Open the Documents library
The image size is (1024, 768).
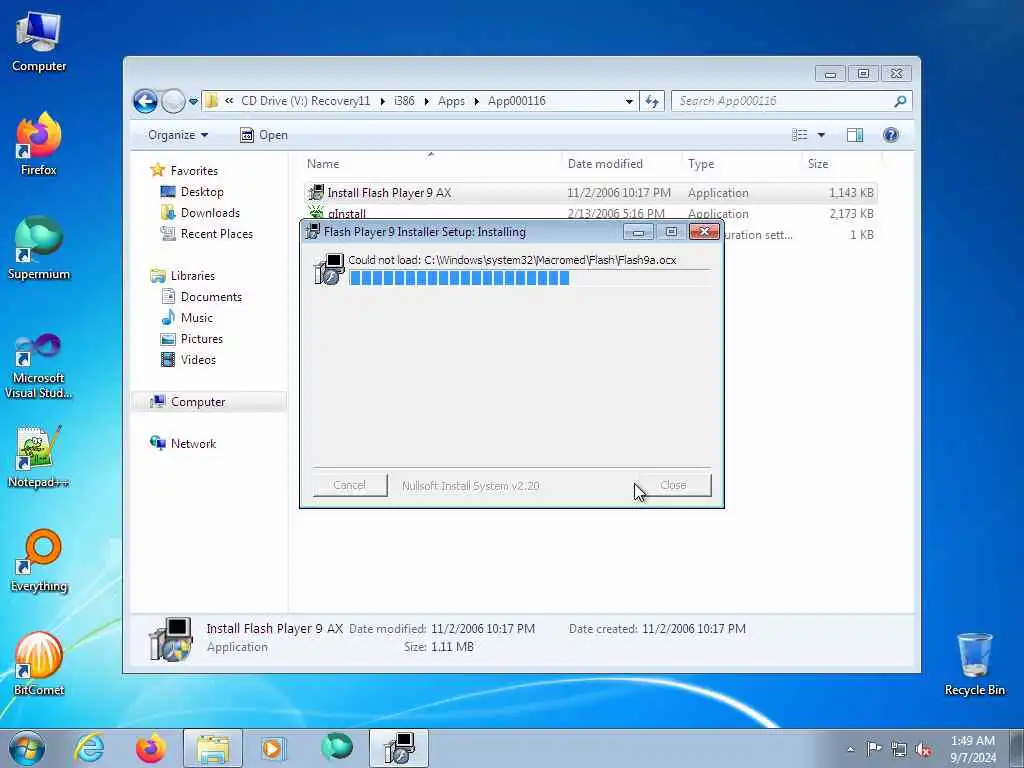(x=211, y=296)
